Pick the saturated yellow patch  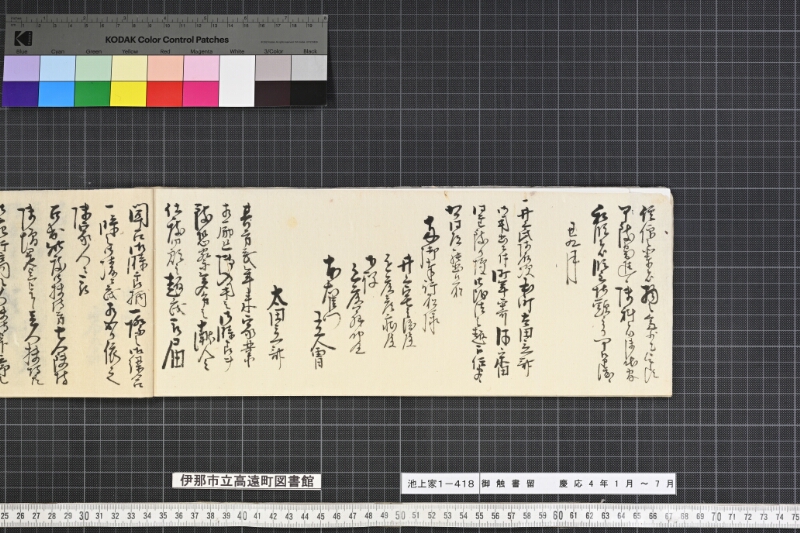coord(129,94)
